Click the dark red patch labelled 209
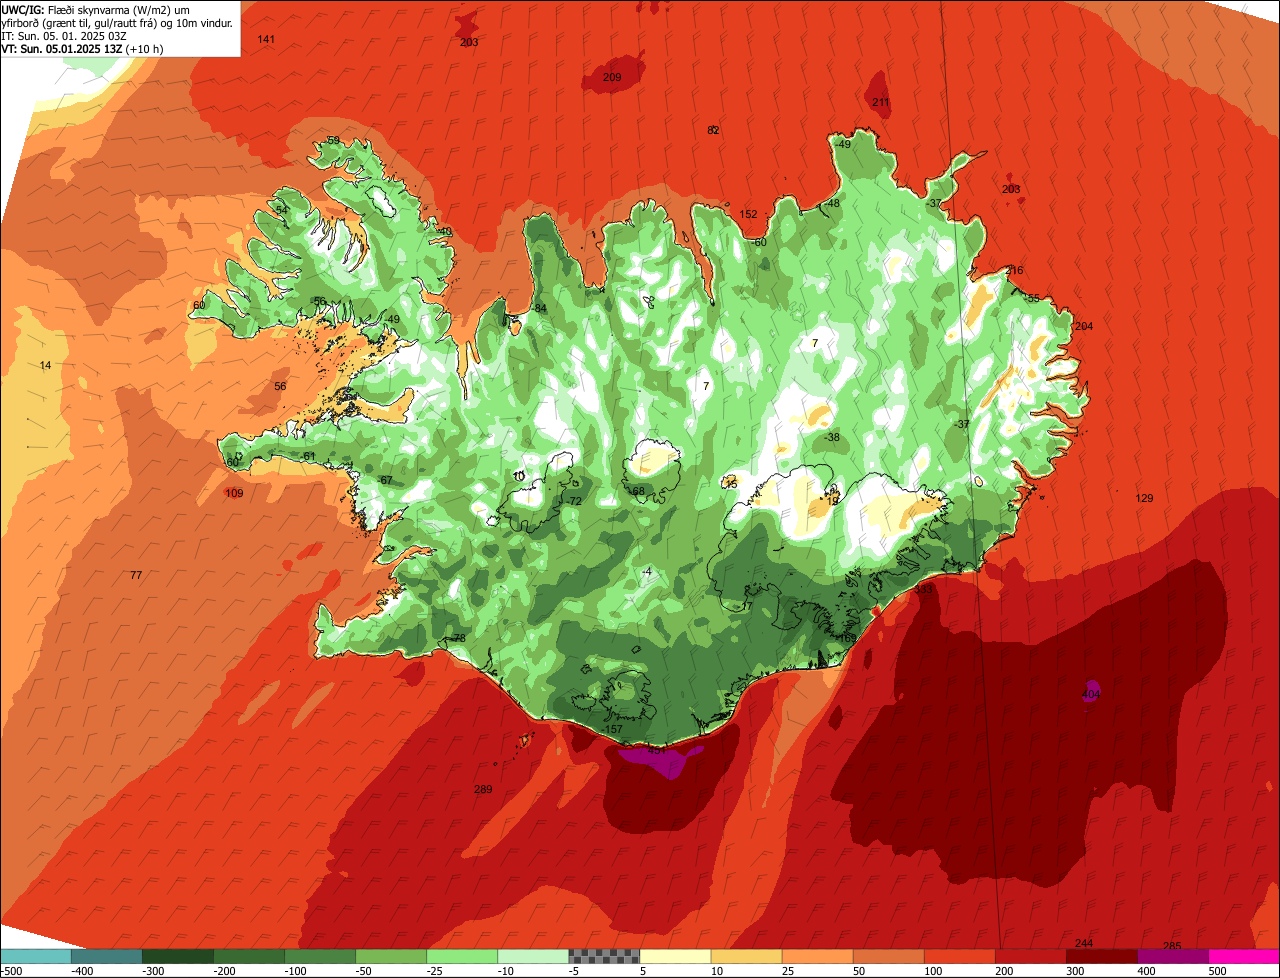Screen dimensions: 1280x978 pyautogui.click(x=612, y=77)
